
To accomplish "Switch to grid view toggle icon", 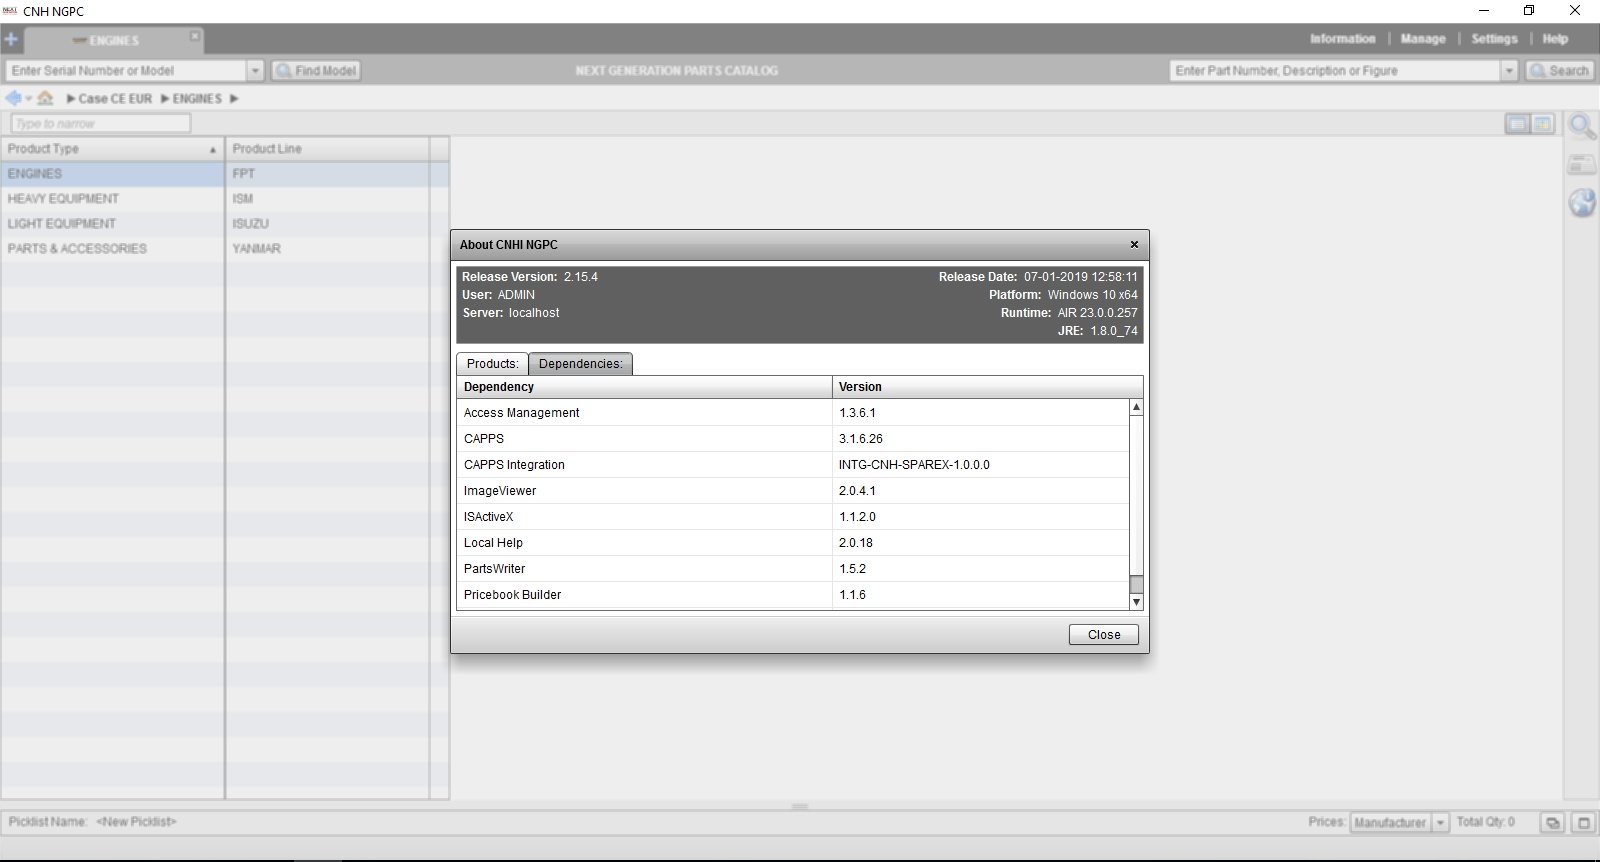I will [x=1543, y=124].
